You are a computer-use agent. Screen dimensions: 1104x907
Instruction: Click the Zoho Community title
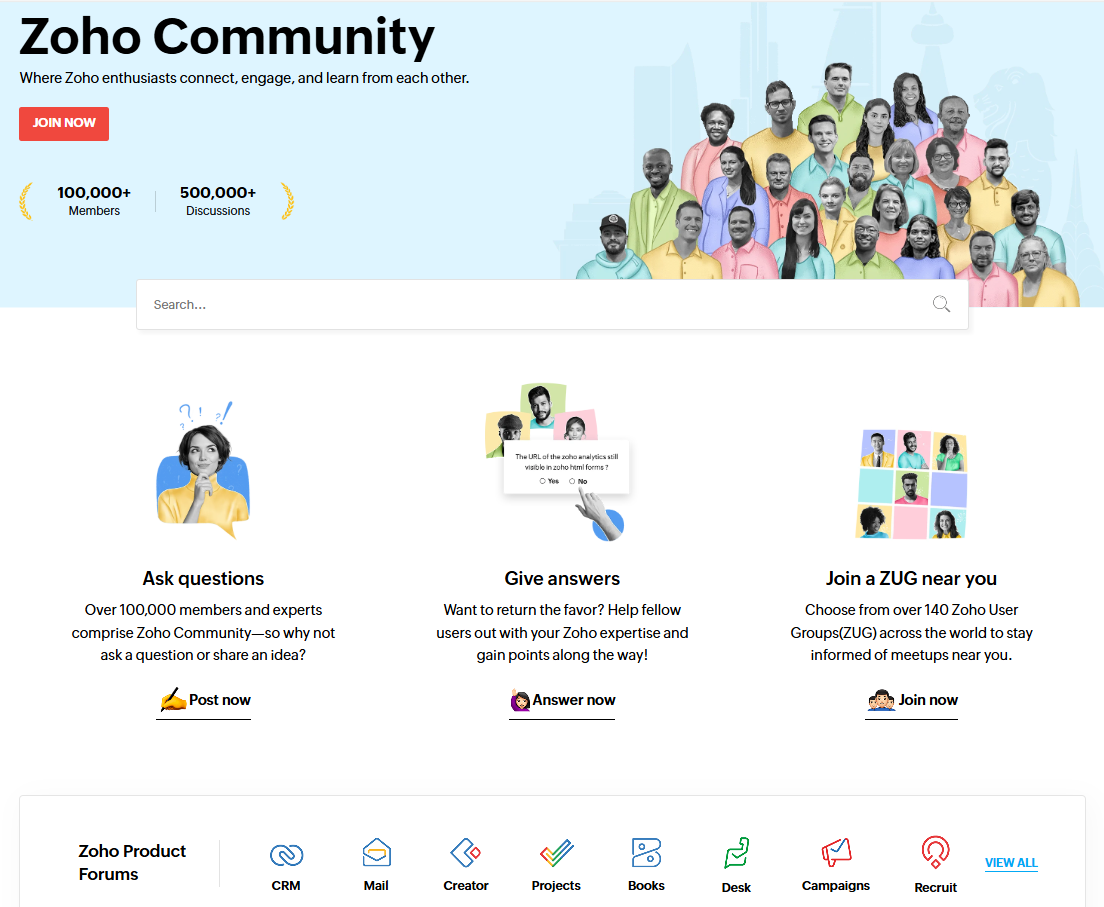tap(227, 37)
